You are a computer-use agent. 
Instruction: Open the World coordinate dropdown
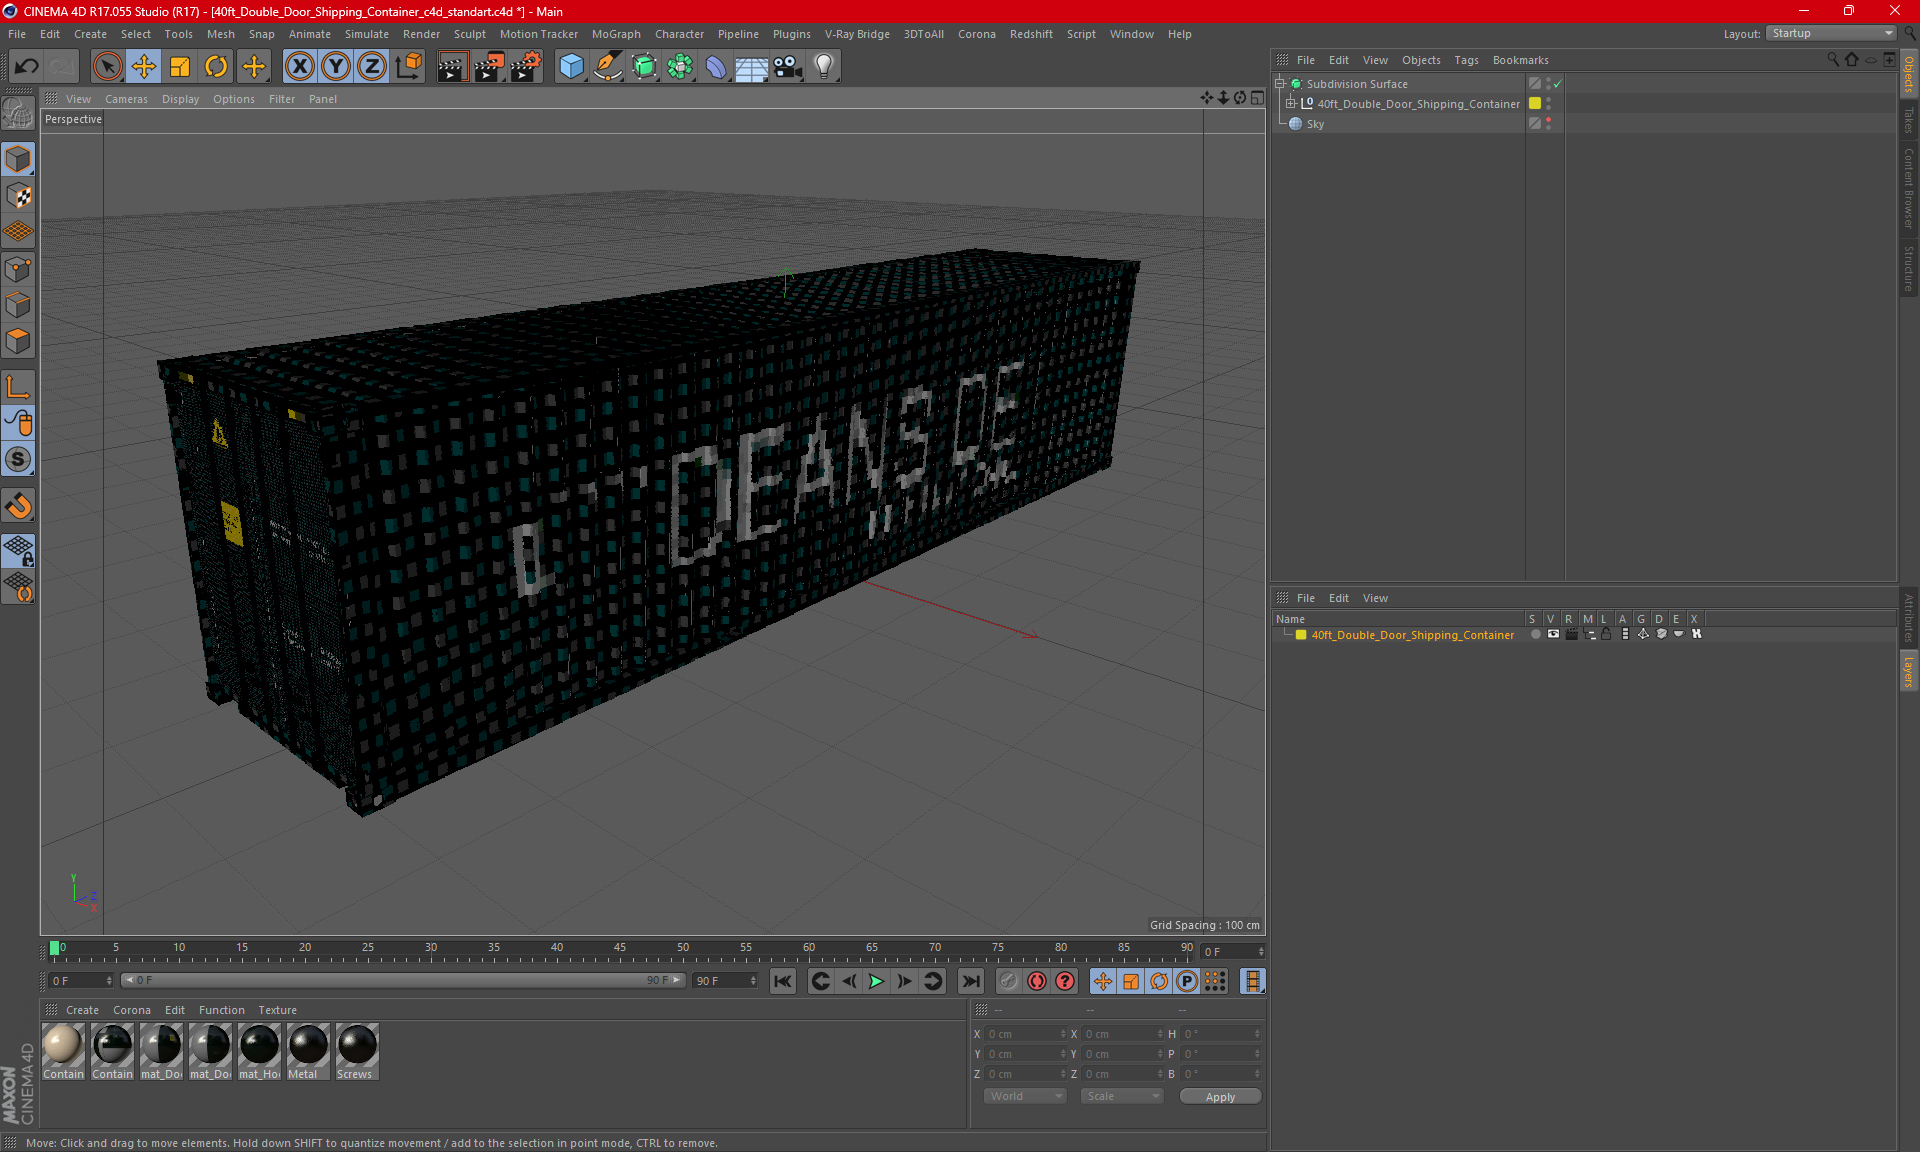point(1025,1096)
